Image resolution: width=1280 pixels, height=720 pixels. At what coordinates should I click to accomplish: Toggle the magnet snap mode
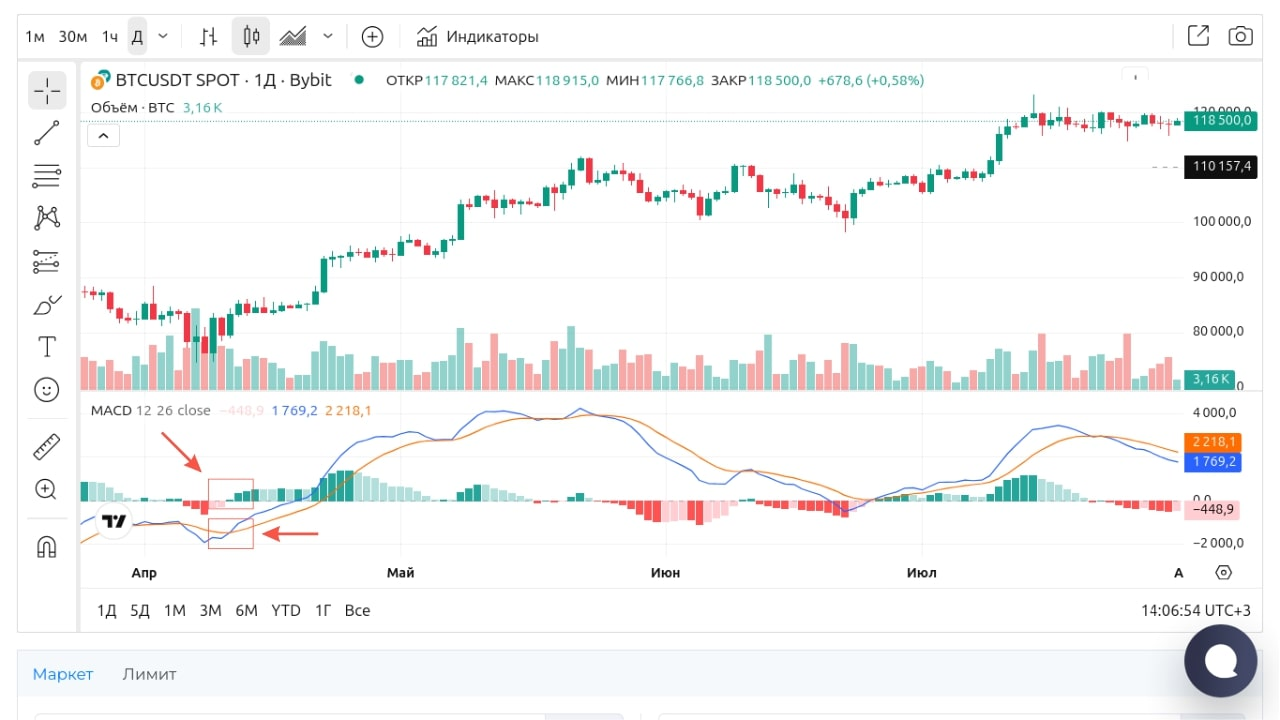coord(47,546)
